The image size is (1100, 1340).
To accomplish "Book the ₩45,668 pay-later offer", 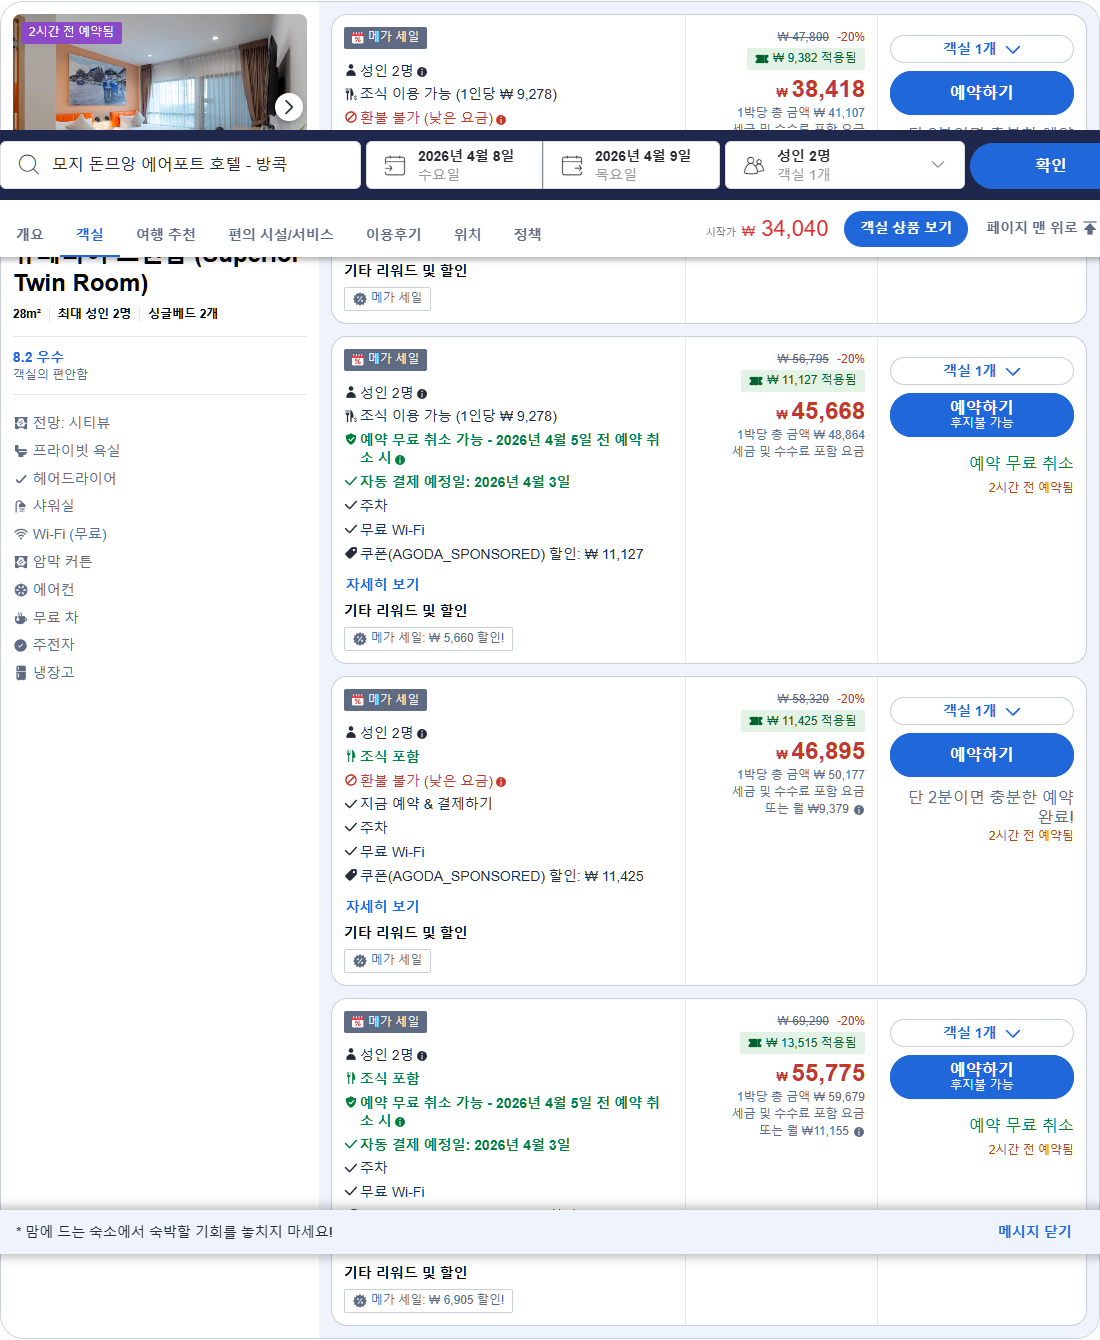I will pyautogui.click(x=981, y=415).
